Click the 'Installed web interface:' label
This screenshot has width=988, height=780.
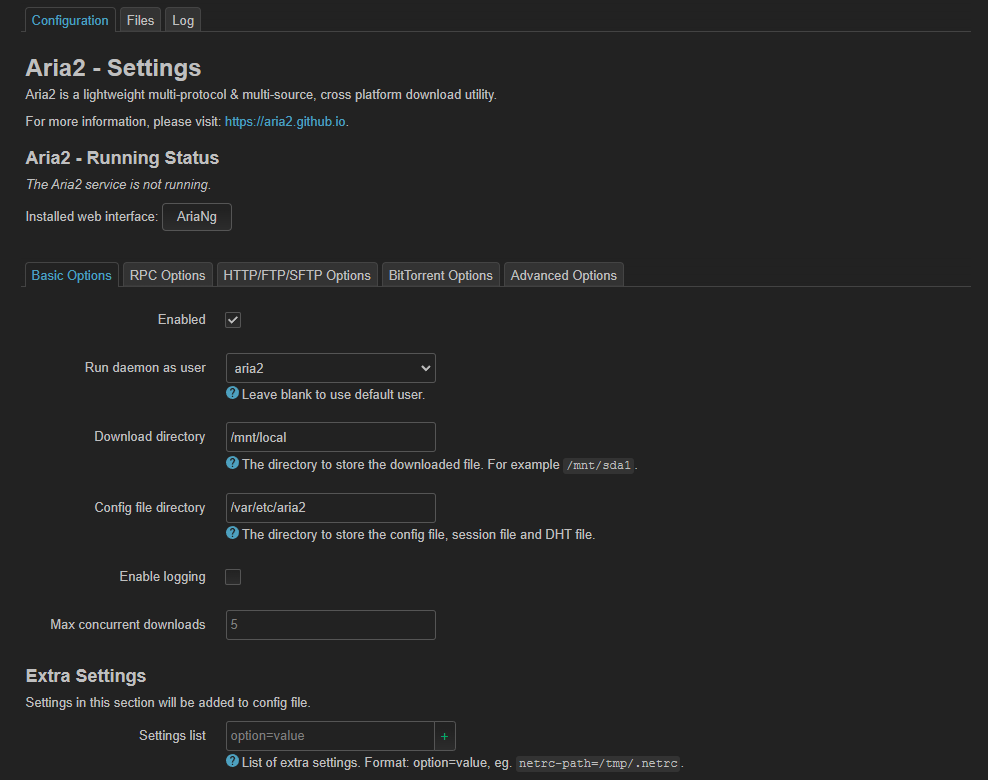pyautogui.click(x=91, y=217)
